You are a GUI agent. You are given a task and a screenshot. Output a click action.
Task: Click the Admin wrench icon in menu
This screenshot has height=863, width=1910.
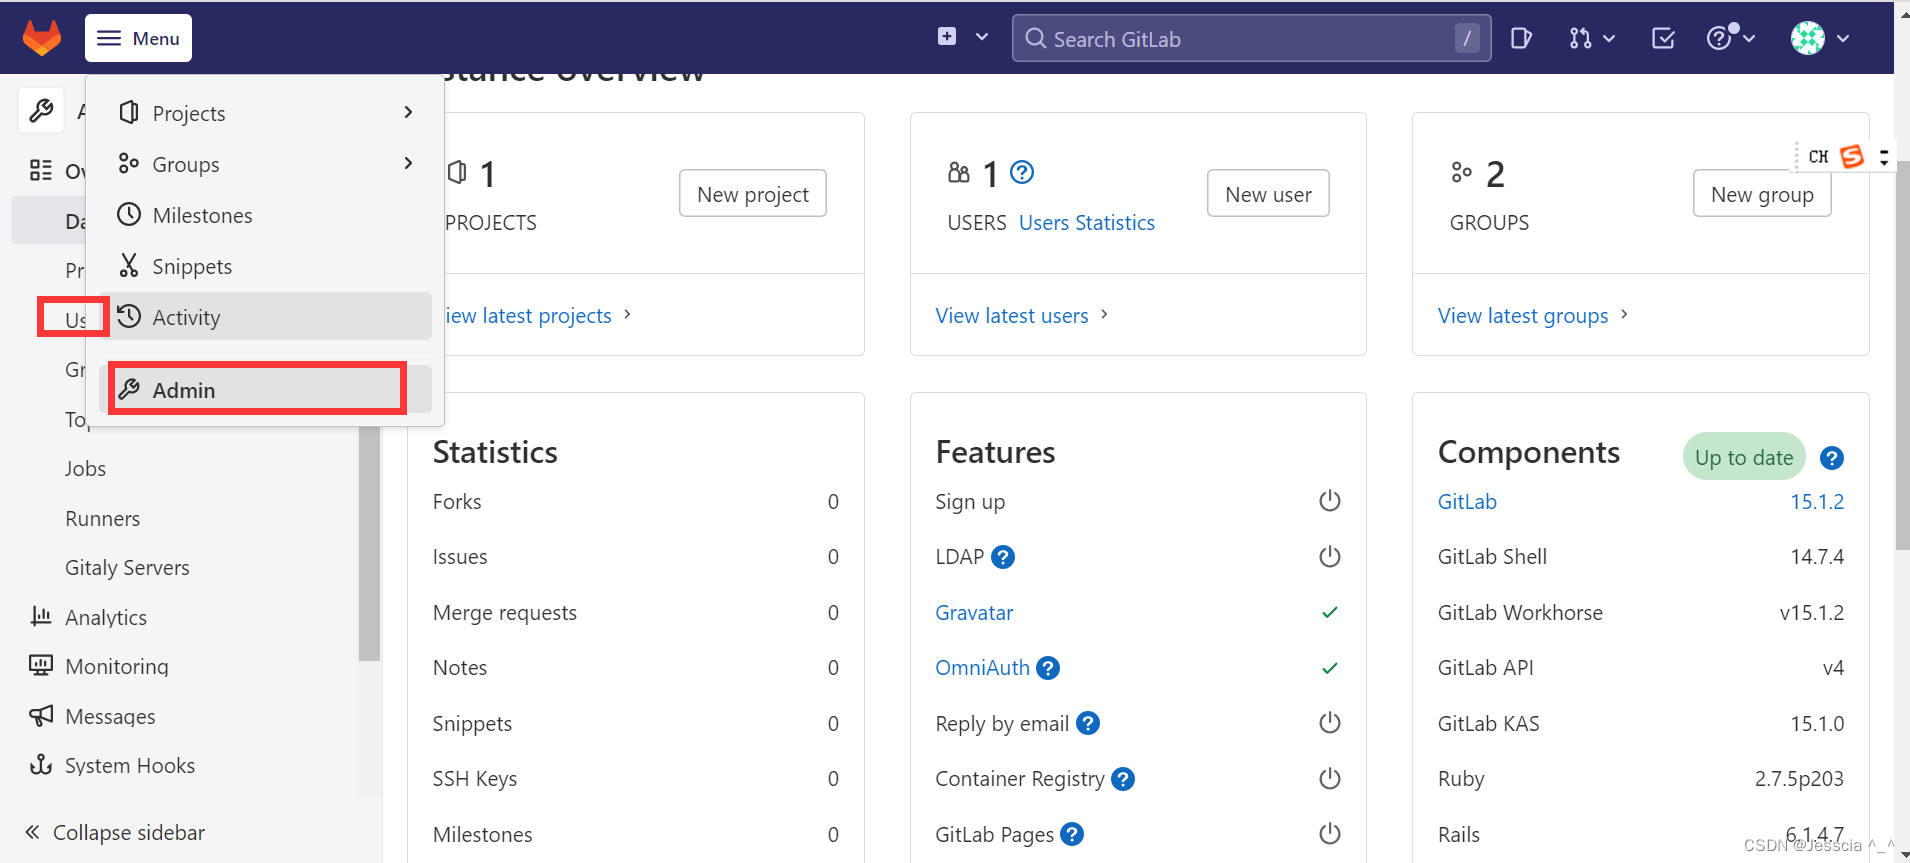point(129,389)
